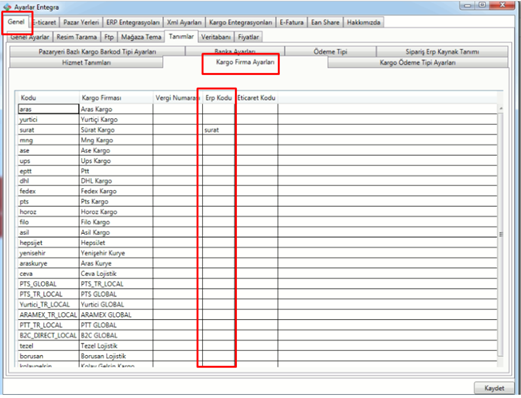The image size is (521, 398).
Task: Click the 'Tezel Lojistik' cell
Action: (116, 346)
